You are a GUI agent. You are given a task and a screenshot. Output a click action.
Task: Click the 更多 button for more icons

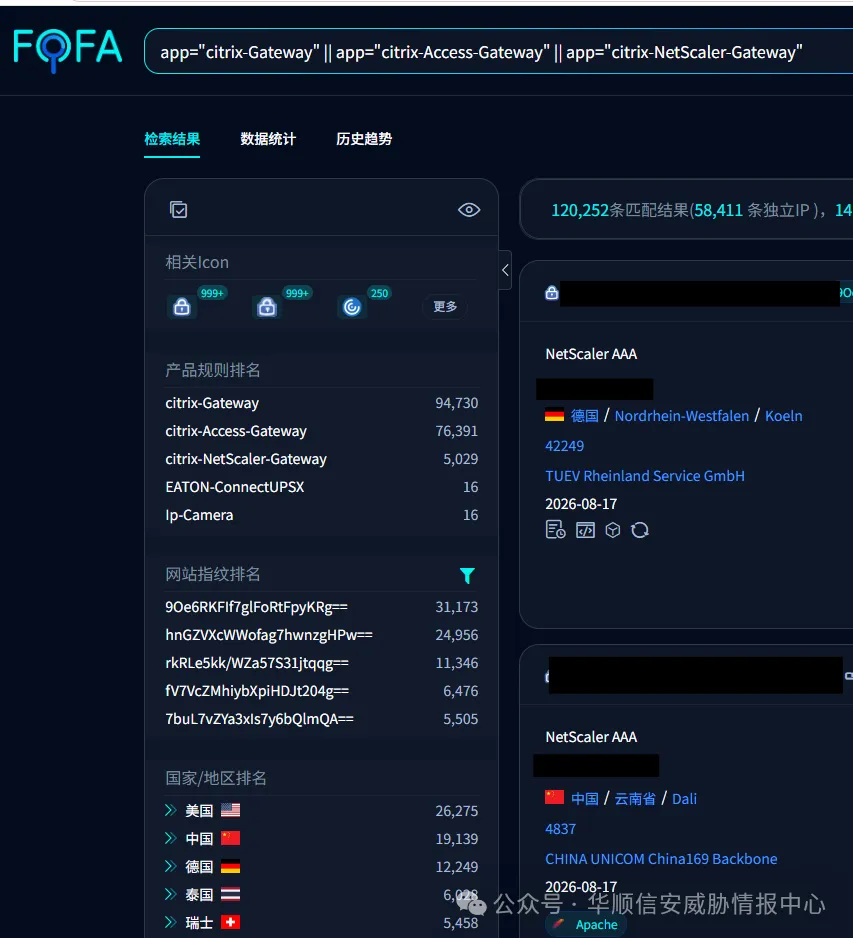(x=445, y=307)
